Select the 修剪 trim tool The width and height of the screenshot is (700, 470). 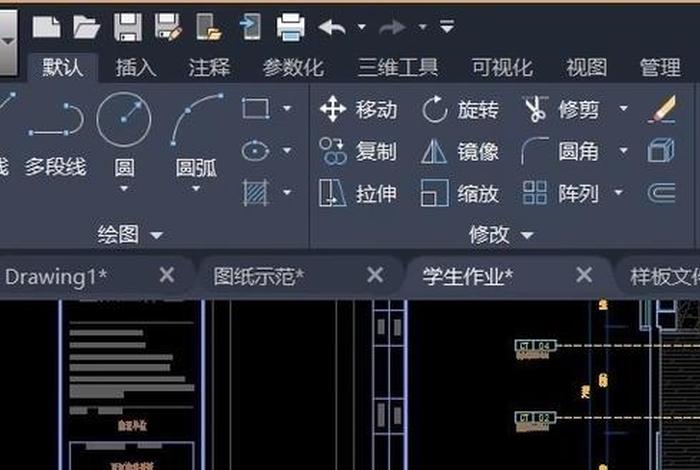(563, 109)
